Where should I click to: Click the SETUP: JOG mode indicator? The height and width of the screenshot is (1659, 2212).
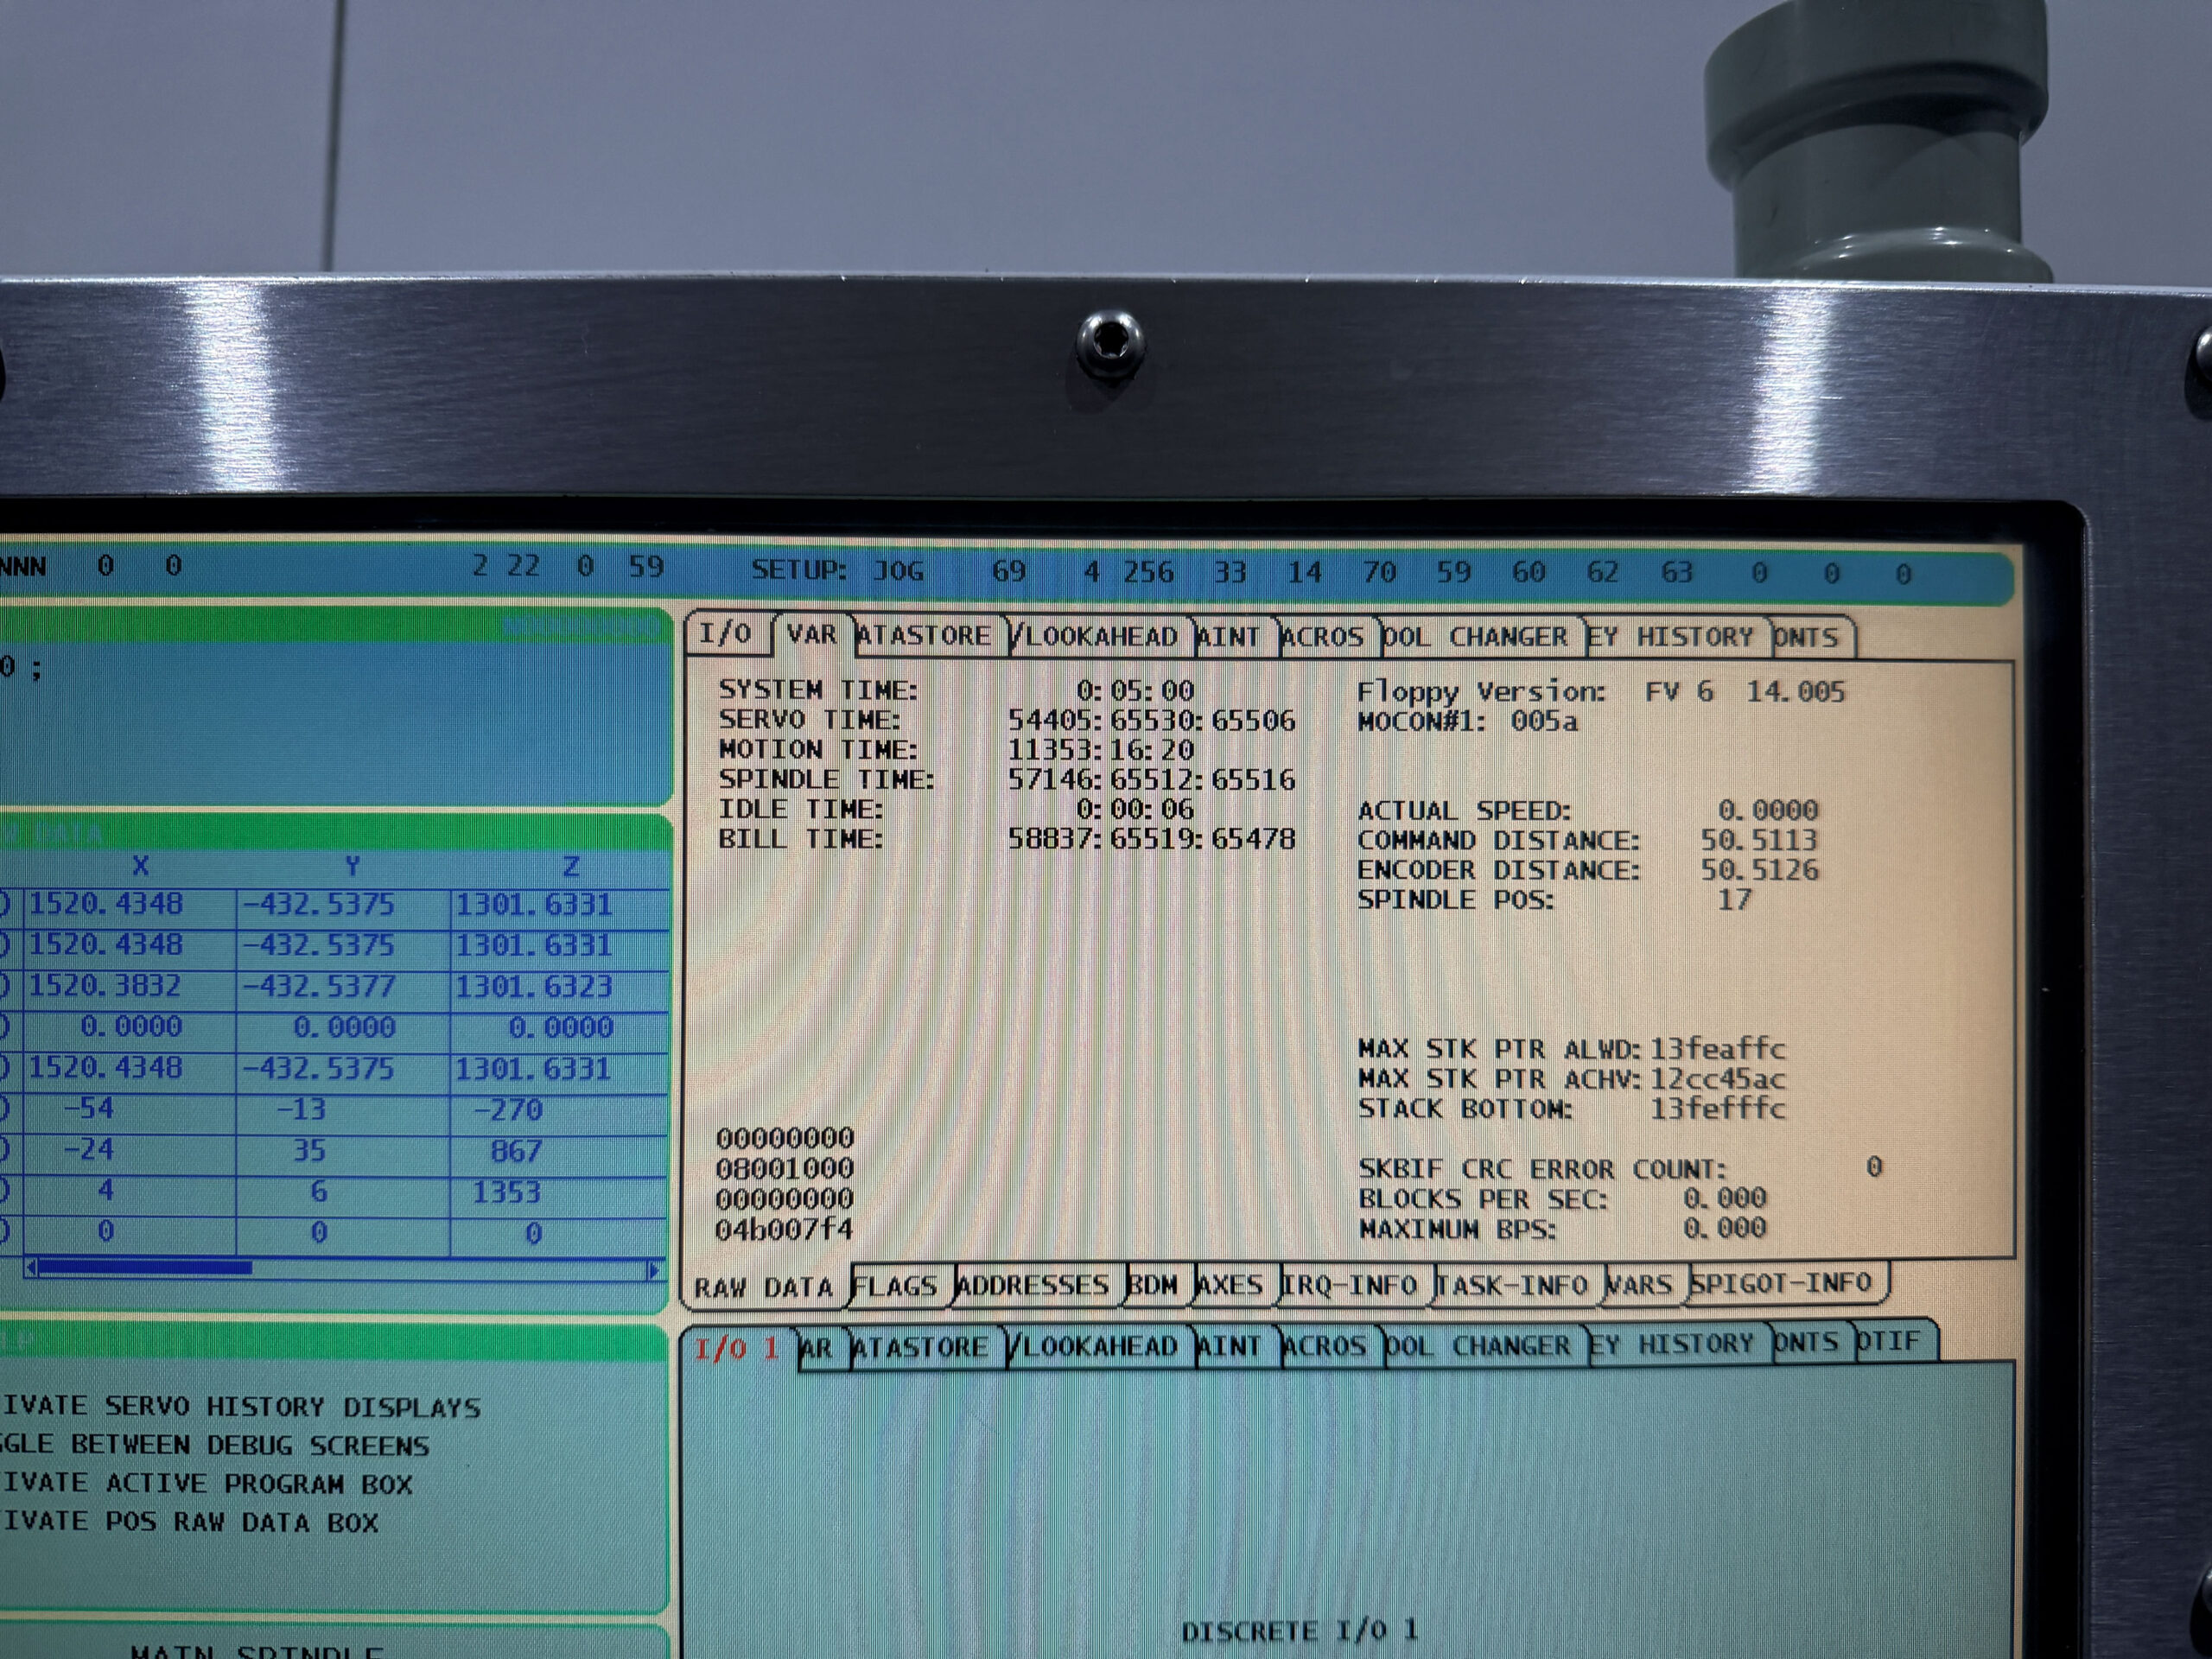tap(838, 570)
